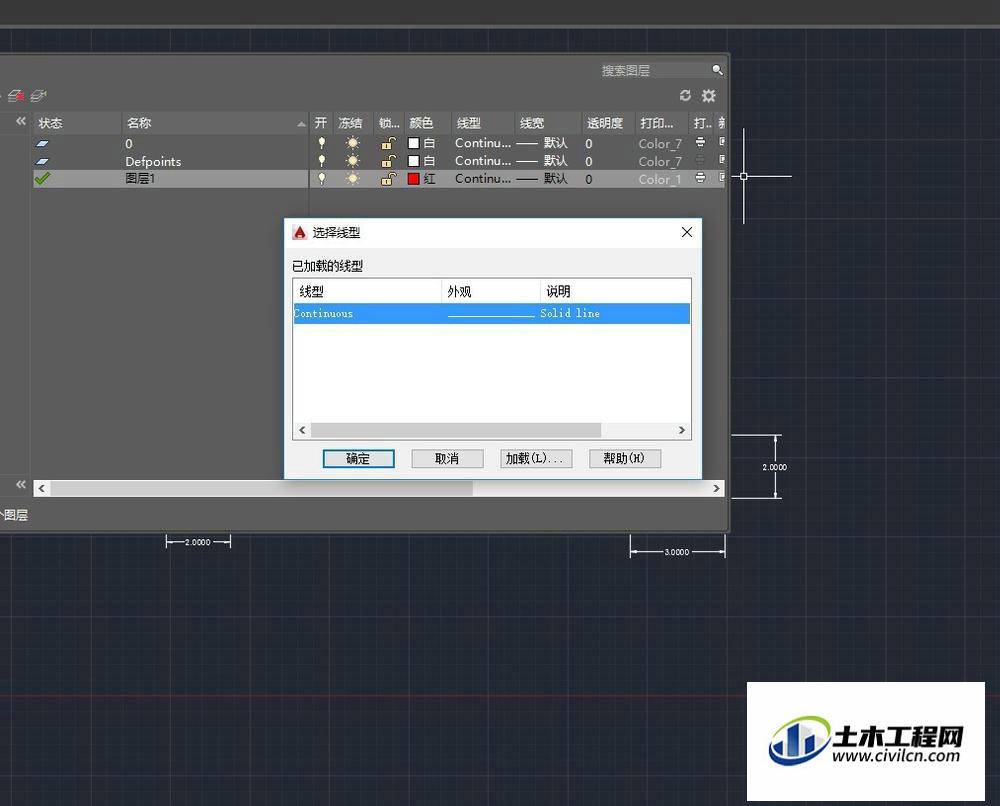Click 帮助(H) button in linetype dialog
The width and height of the screenshot is (1000, 806).
(624, 458)
